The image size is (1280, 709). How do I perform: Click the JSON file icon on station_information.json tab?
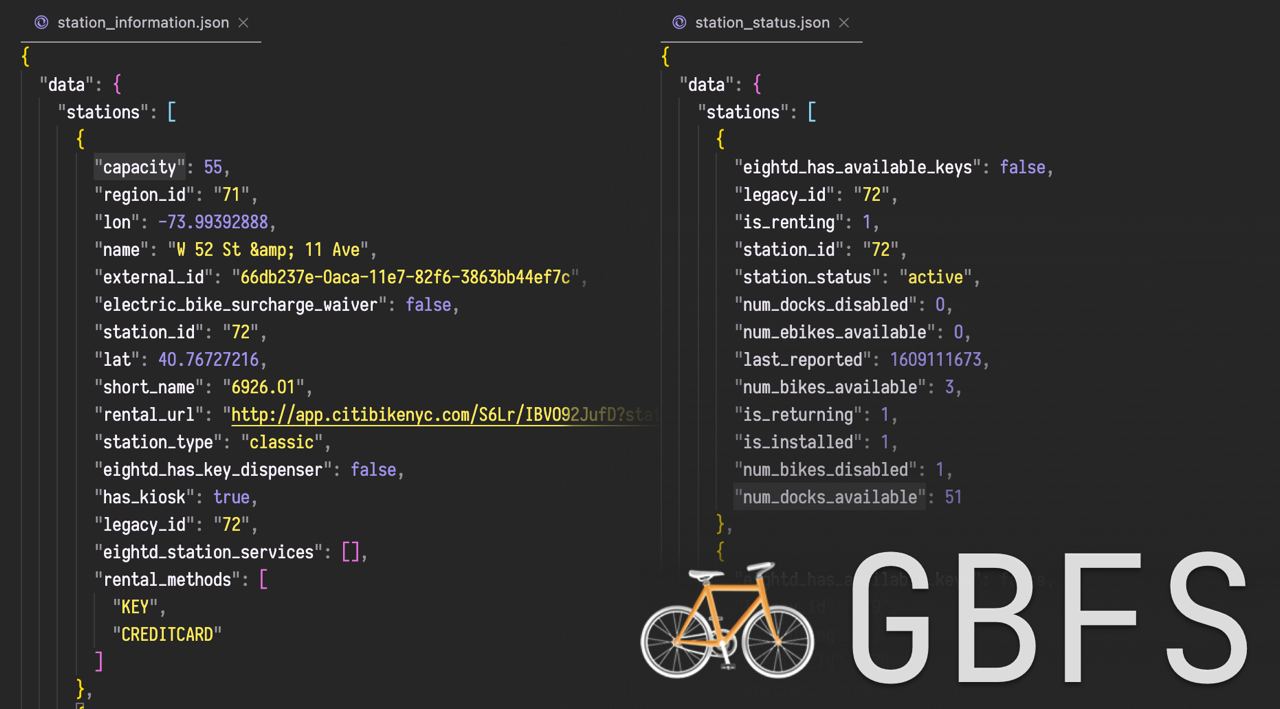41,22
